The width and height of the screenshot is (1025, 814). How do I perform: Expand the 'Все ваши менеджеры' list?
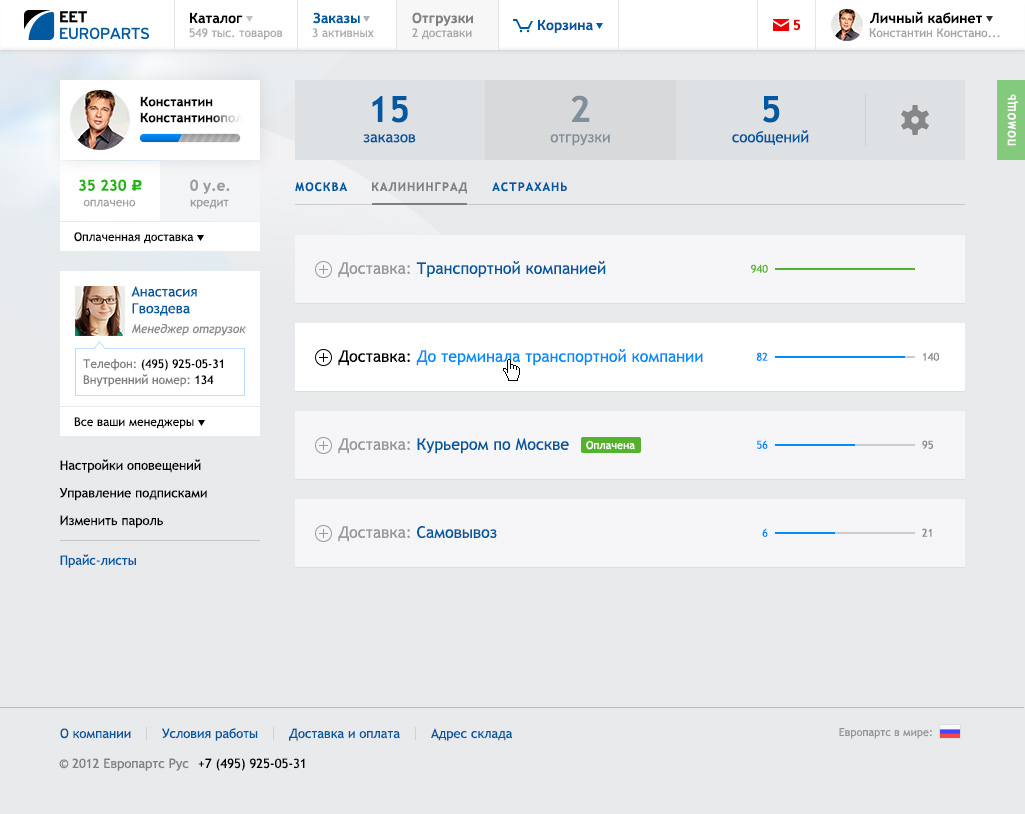(140, 422)
